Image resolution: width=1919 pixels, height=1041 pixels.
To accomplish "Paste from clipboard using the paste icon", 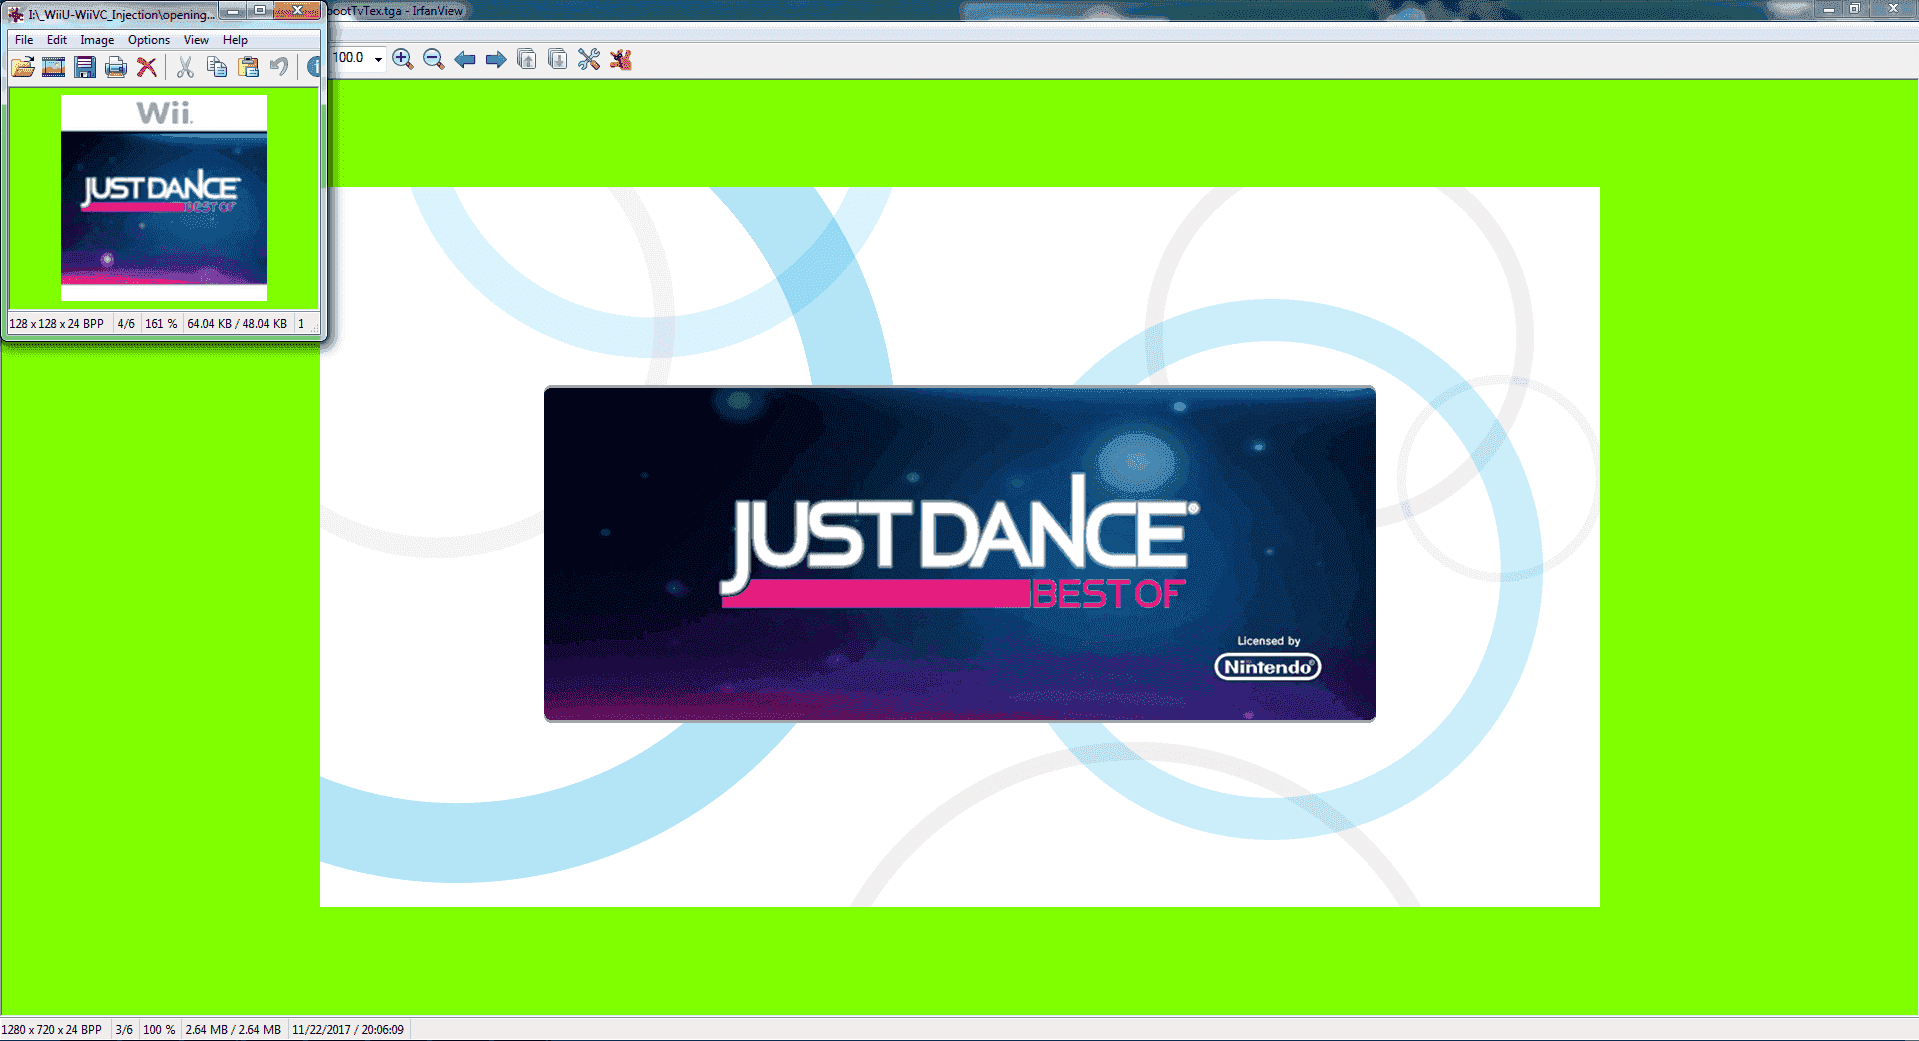I will [248, 67].
